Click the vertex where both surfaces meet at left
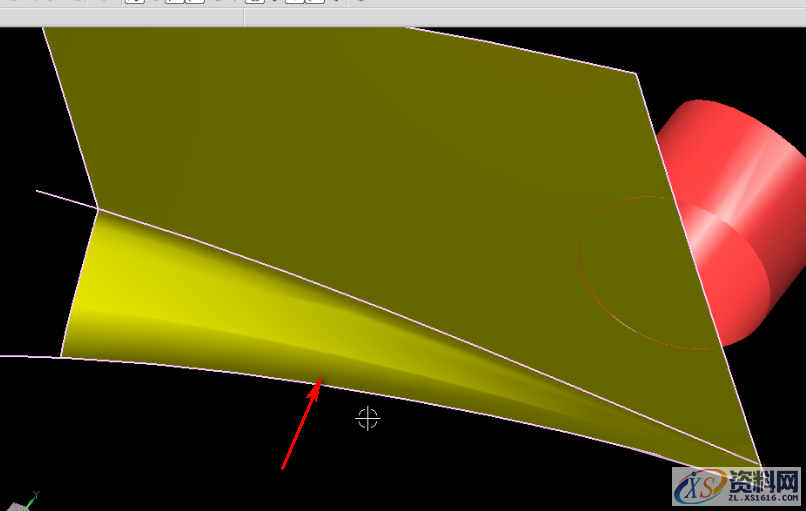Screen dimensions: 806x511 click(97, 209)
